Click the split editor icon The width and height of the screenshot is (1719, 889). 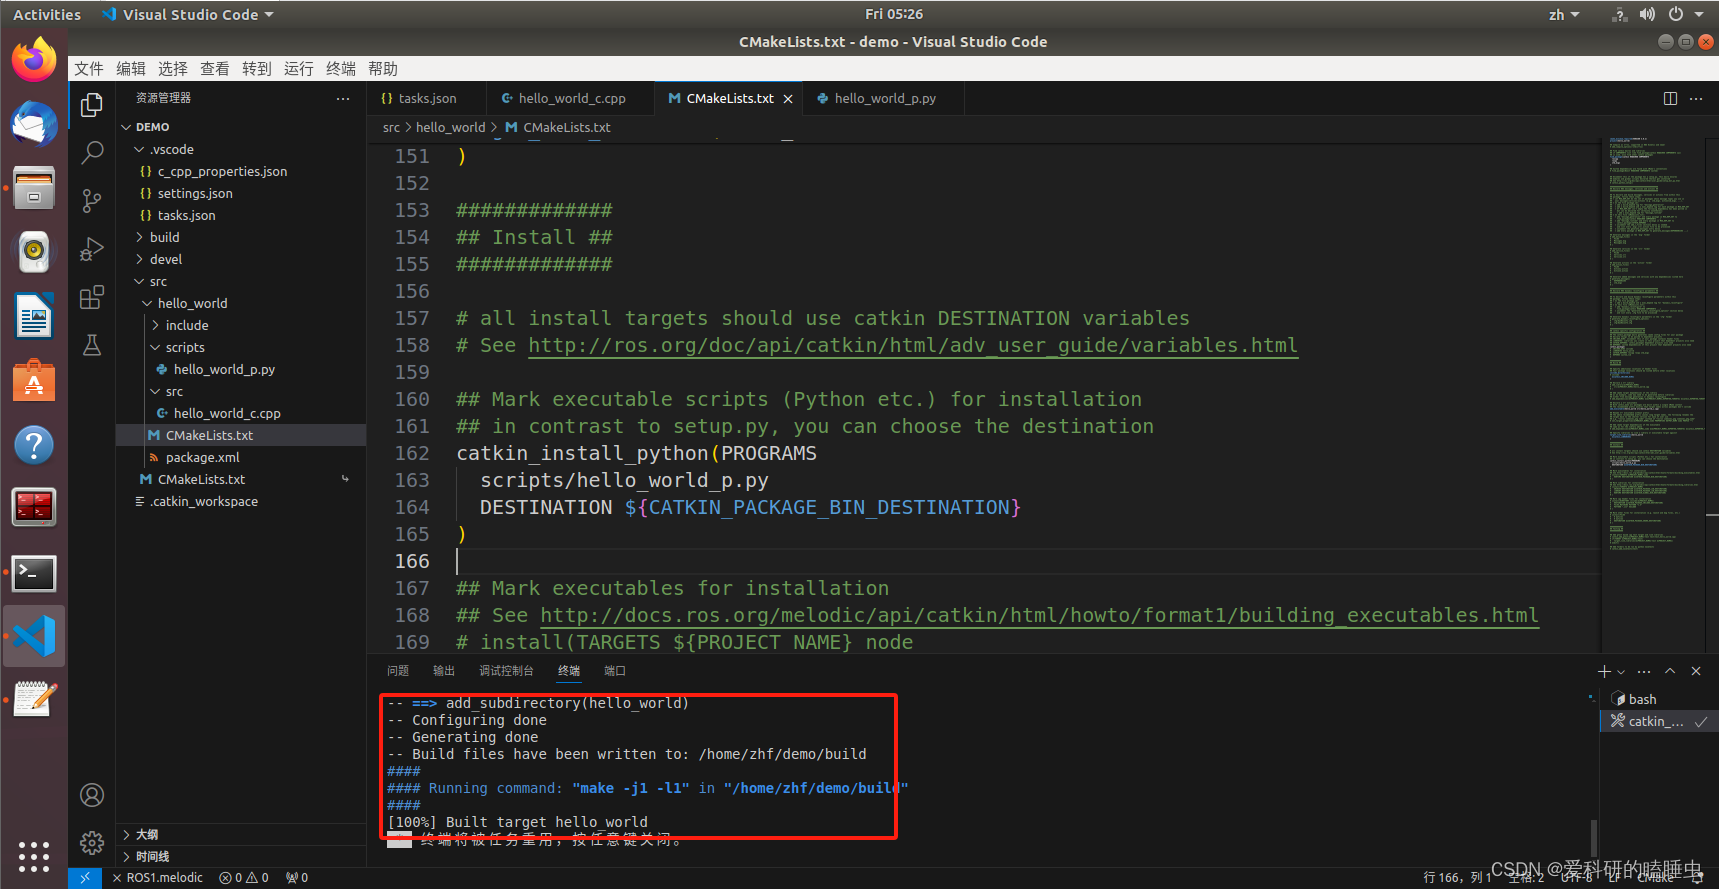[x=1670, y=98]
